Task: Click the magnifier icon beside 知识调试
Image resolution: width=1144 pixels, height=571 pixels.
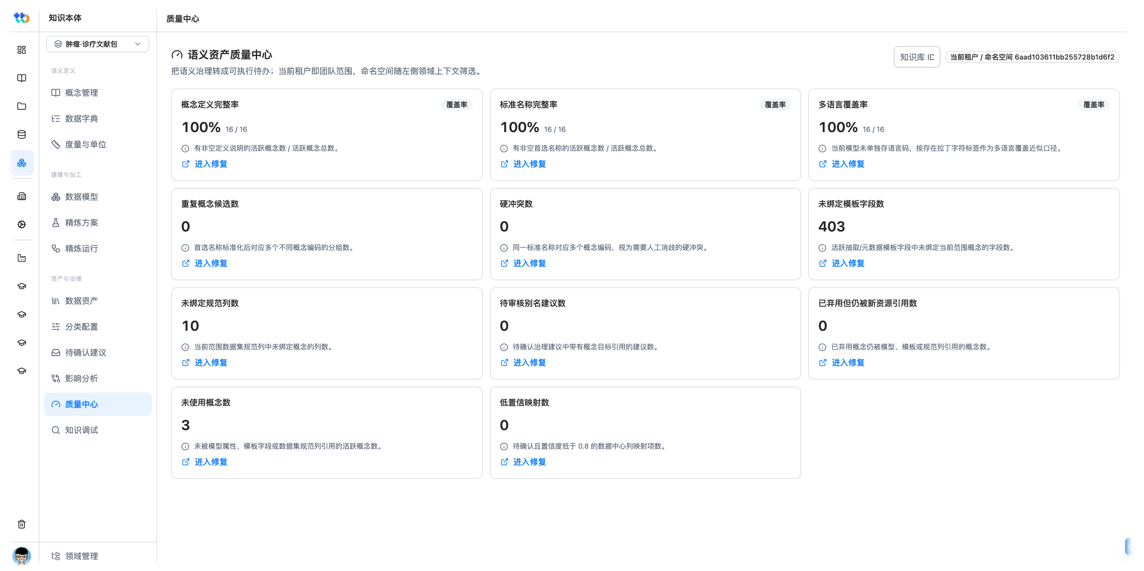Action: pos(55,430)
